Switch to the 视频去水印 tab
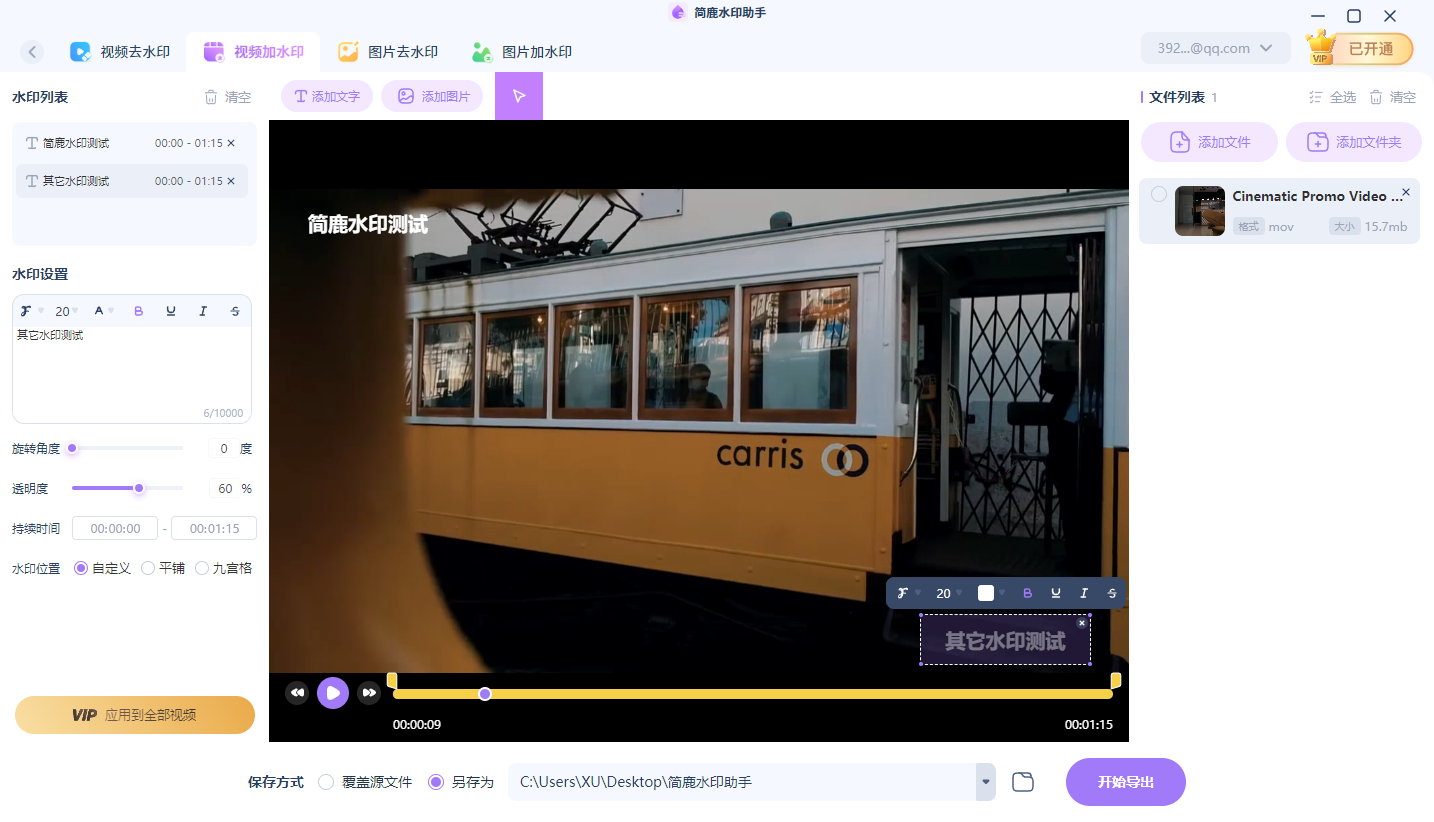Viewport: 1434px width, 822px height. coord(120,52)
